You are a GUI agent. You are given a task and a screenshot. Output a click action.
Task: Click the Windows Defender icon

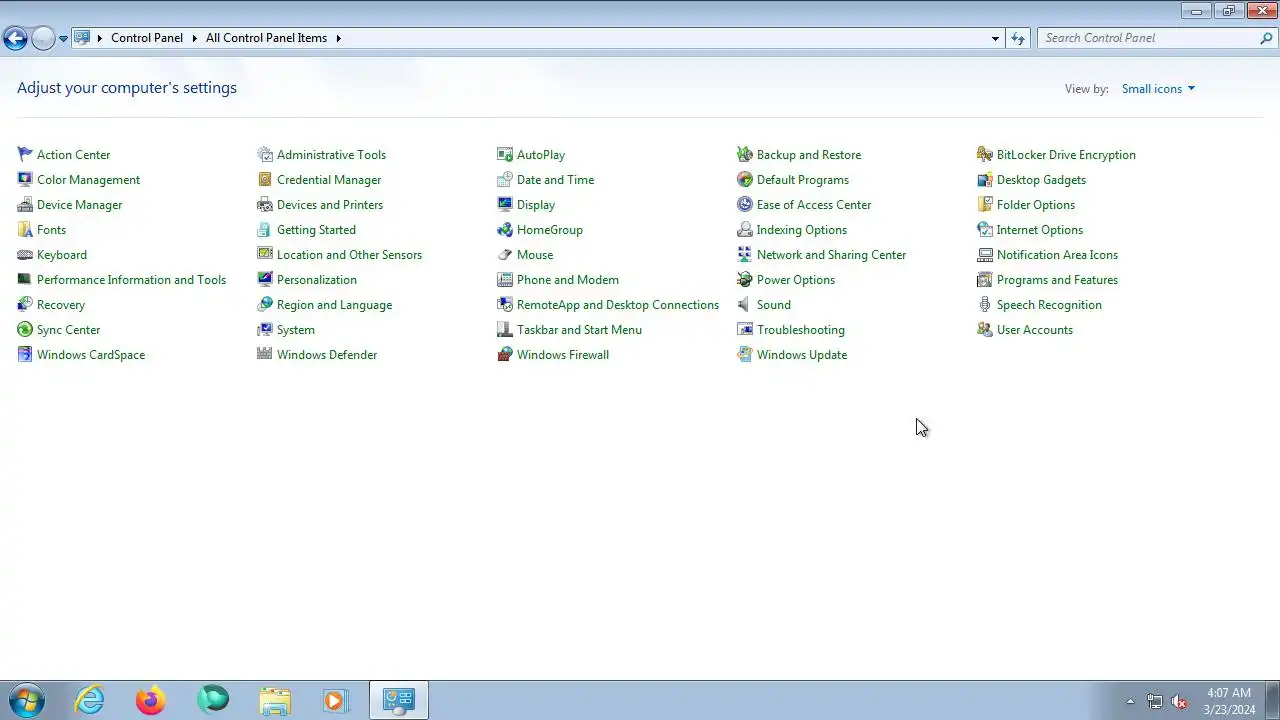(265, 354)
